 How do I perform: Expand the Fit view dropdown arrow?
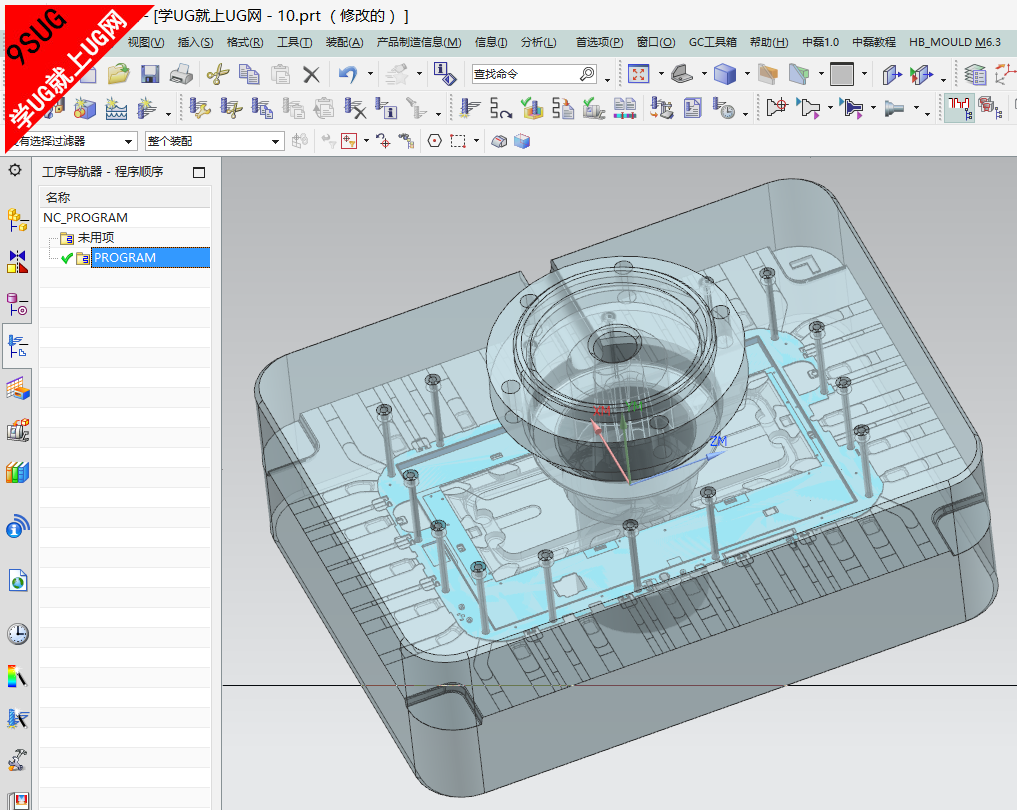pos(661,74)
